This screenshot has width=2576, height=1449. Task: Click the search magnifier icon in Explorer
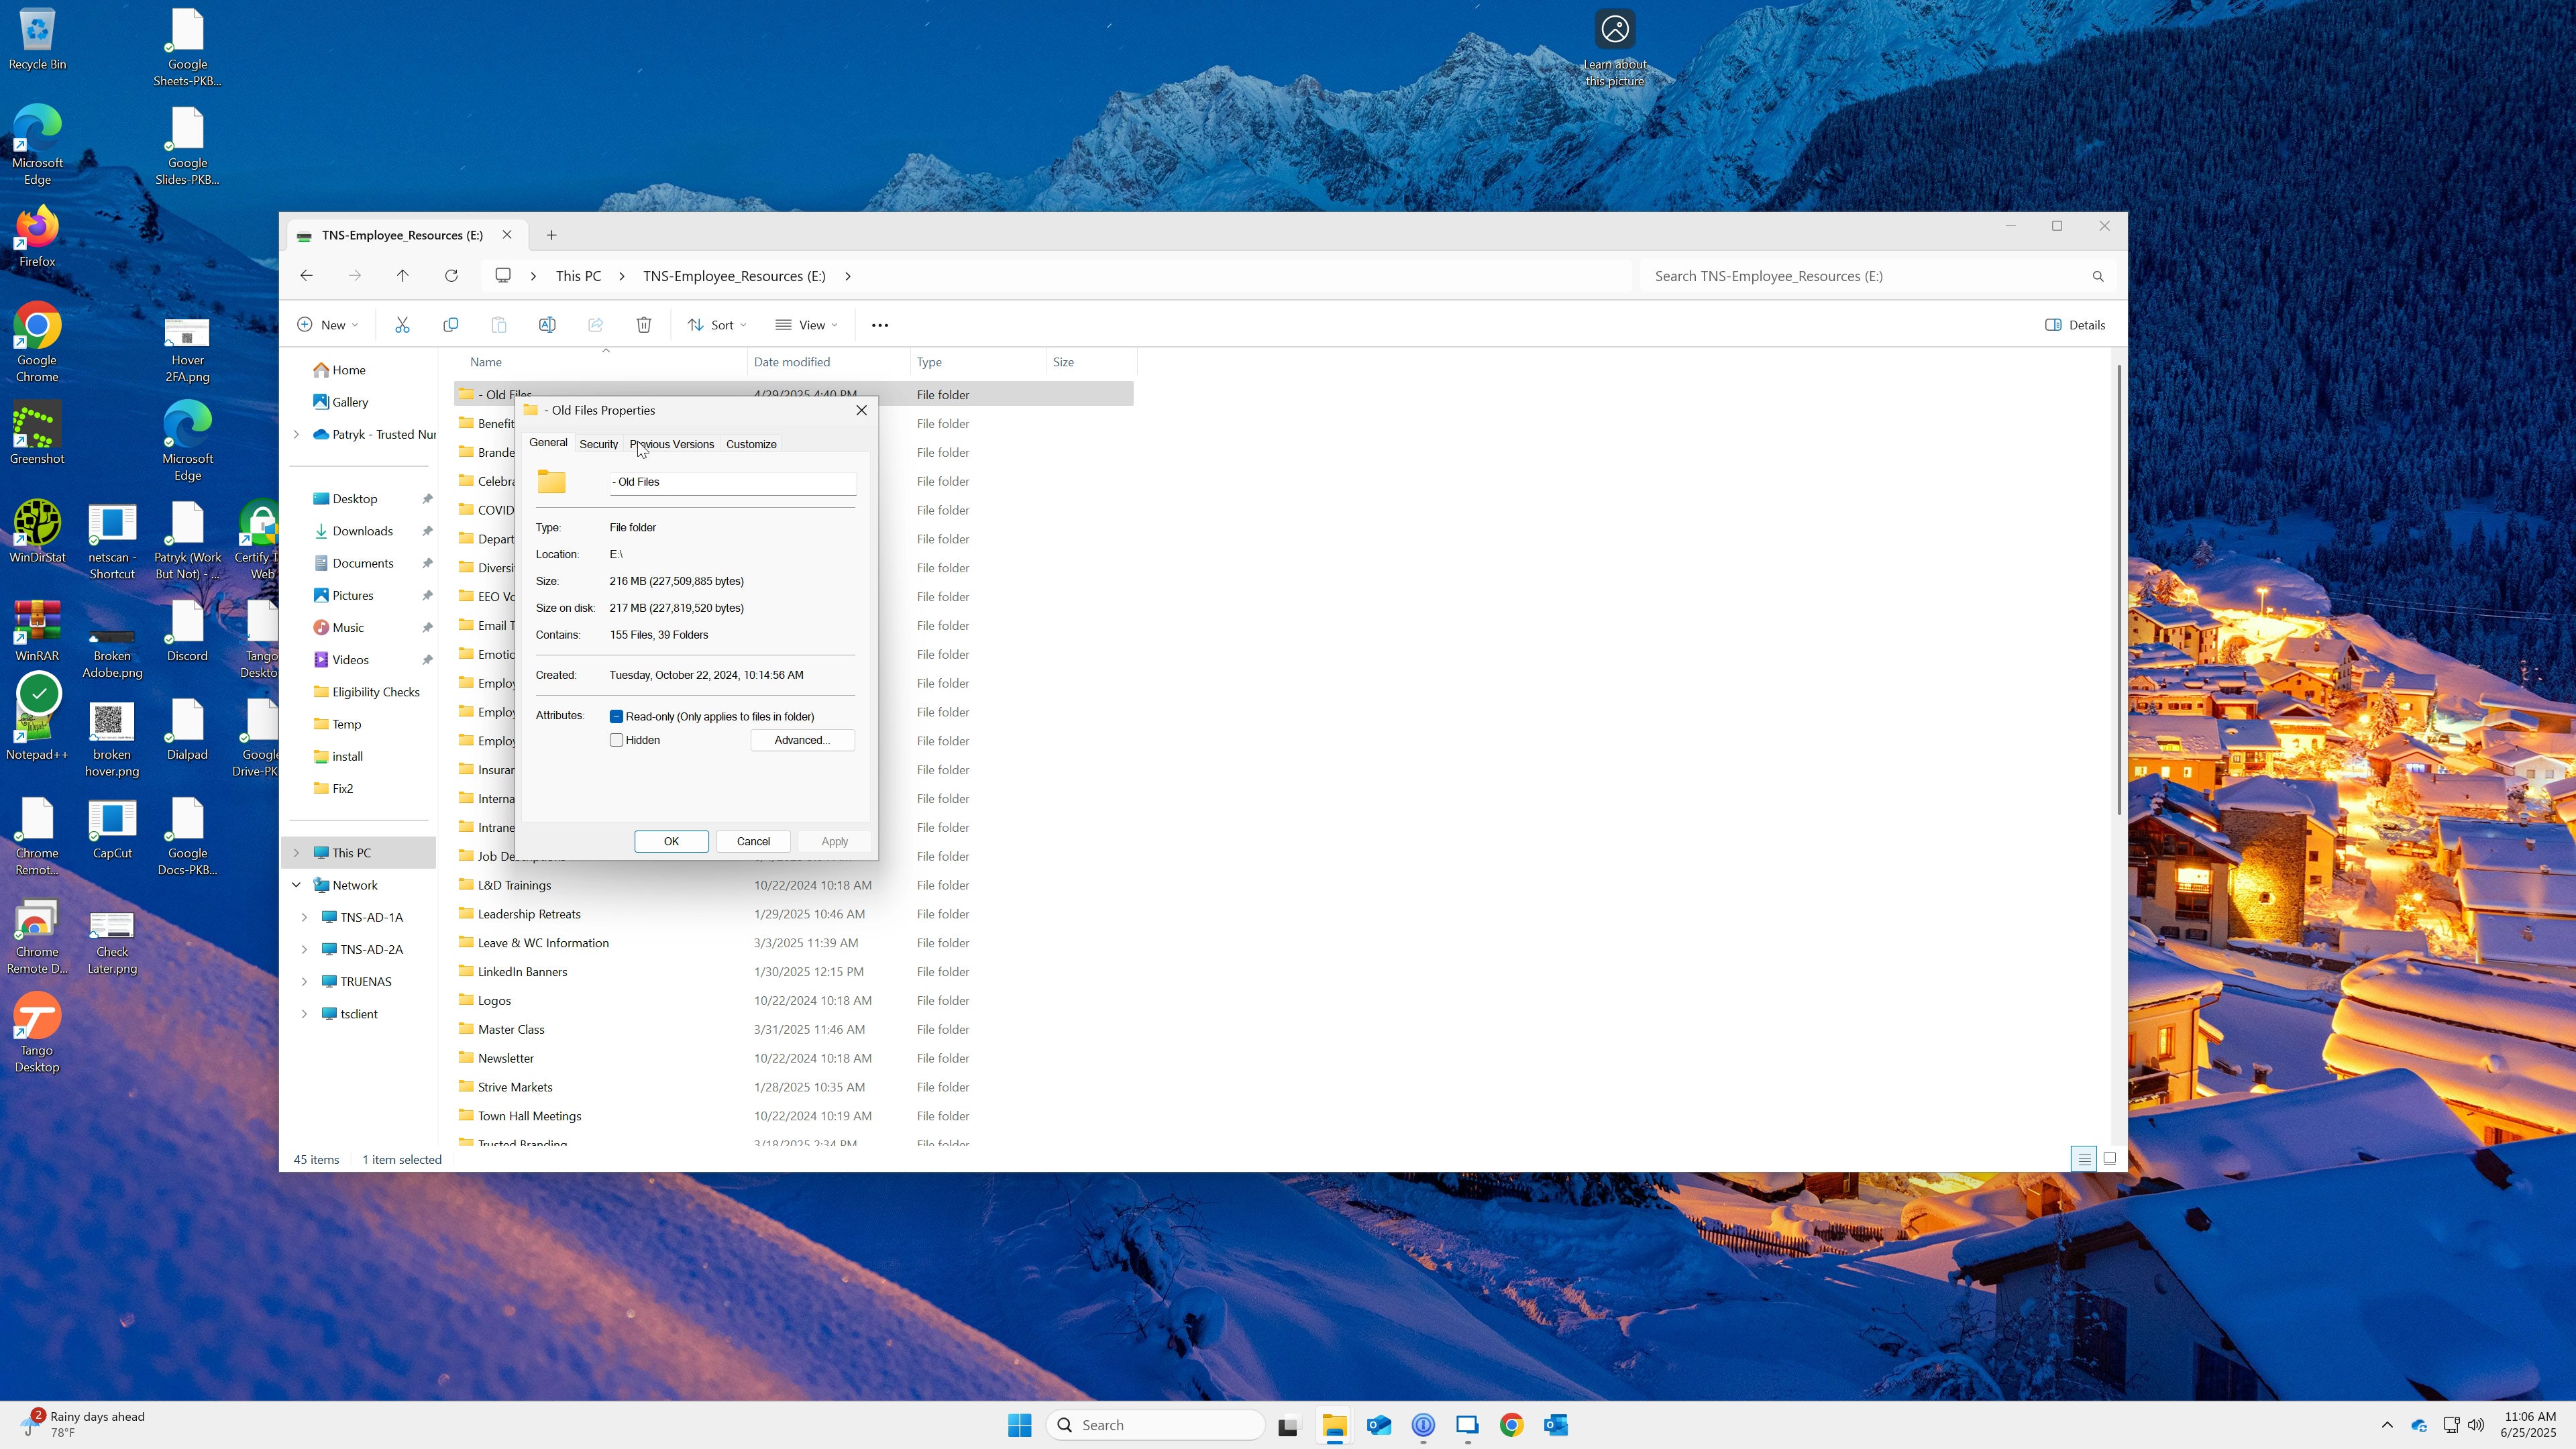point(2098,277)
